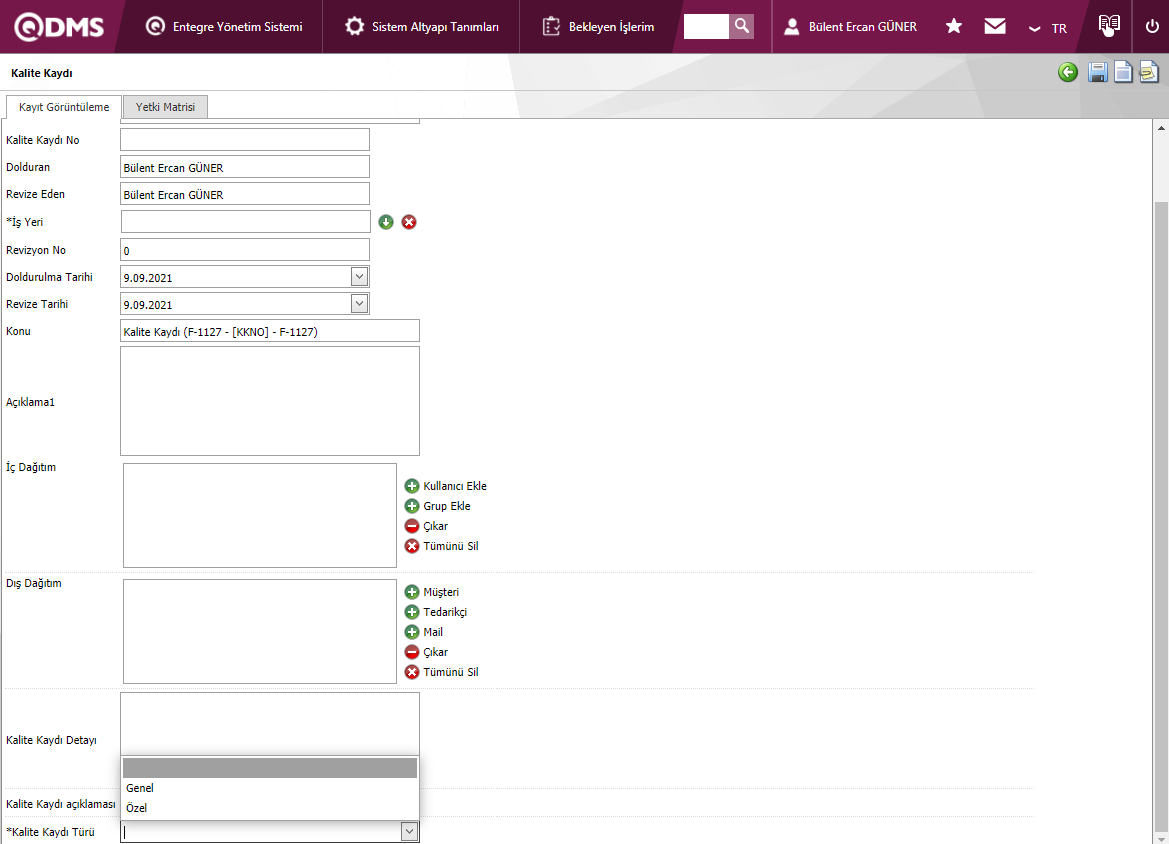Screen dimensions: 1169x844
Task: Click the green select icon beside İş Yeri
Action: [386, 222]
